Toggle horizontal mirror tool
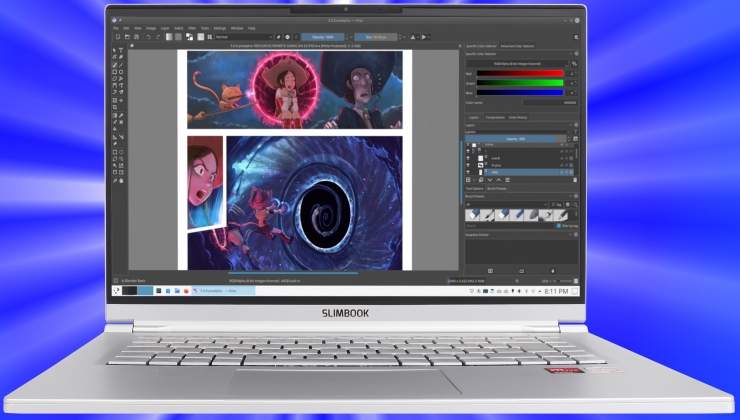The width and height of the screenshot is (740, 420). click(413, 37)
